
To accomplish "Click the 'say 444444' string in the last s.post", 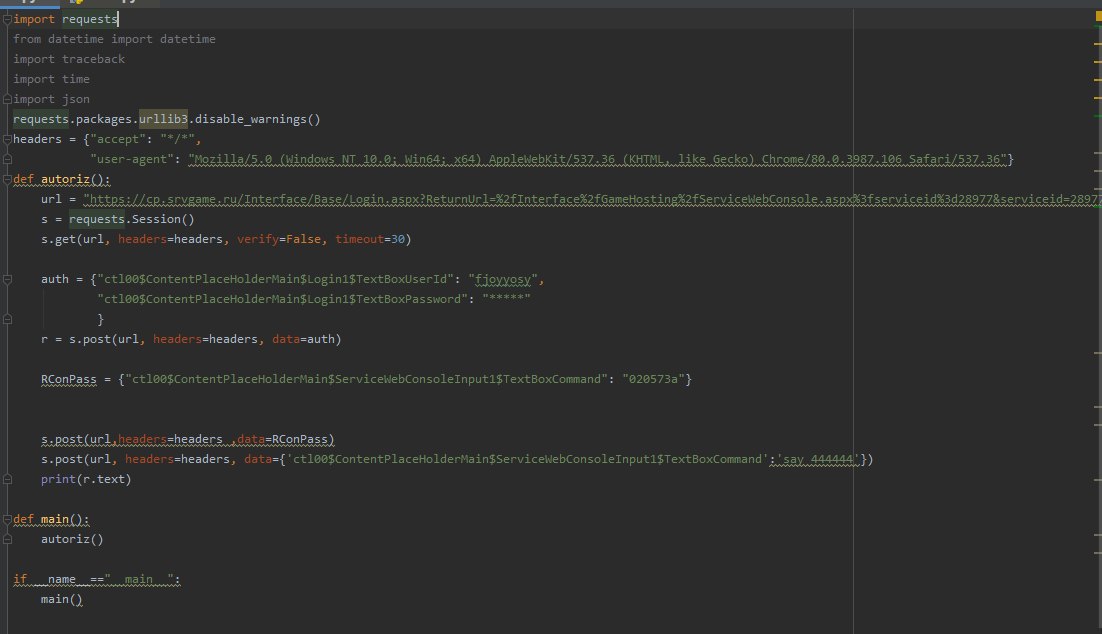I will [x=817, y=460].
